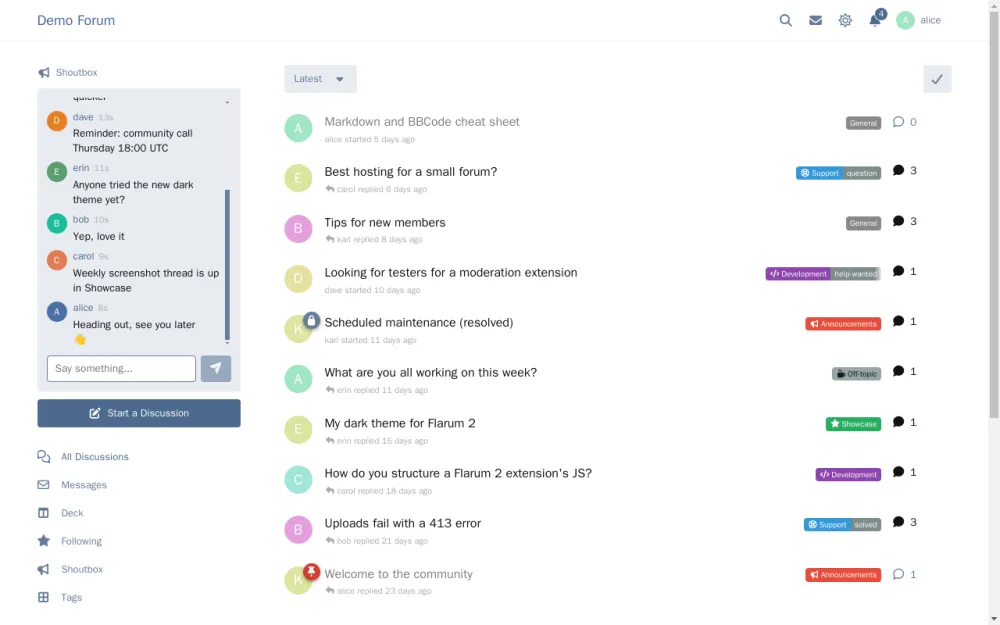Send the shoutbox message with paper plane

[x=216, y=369]
